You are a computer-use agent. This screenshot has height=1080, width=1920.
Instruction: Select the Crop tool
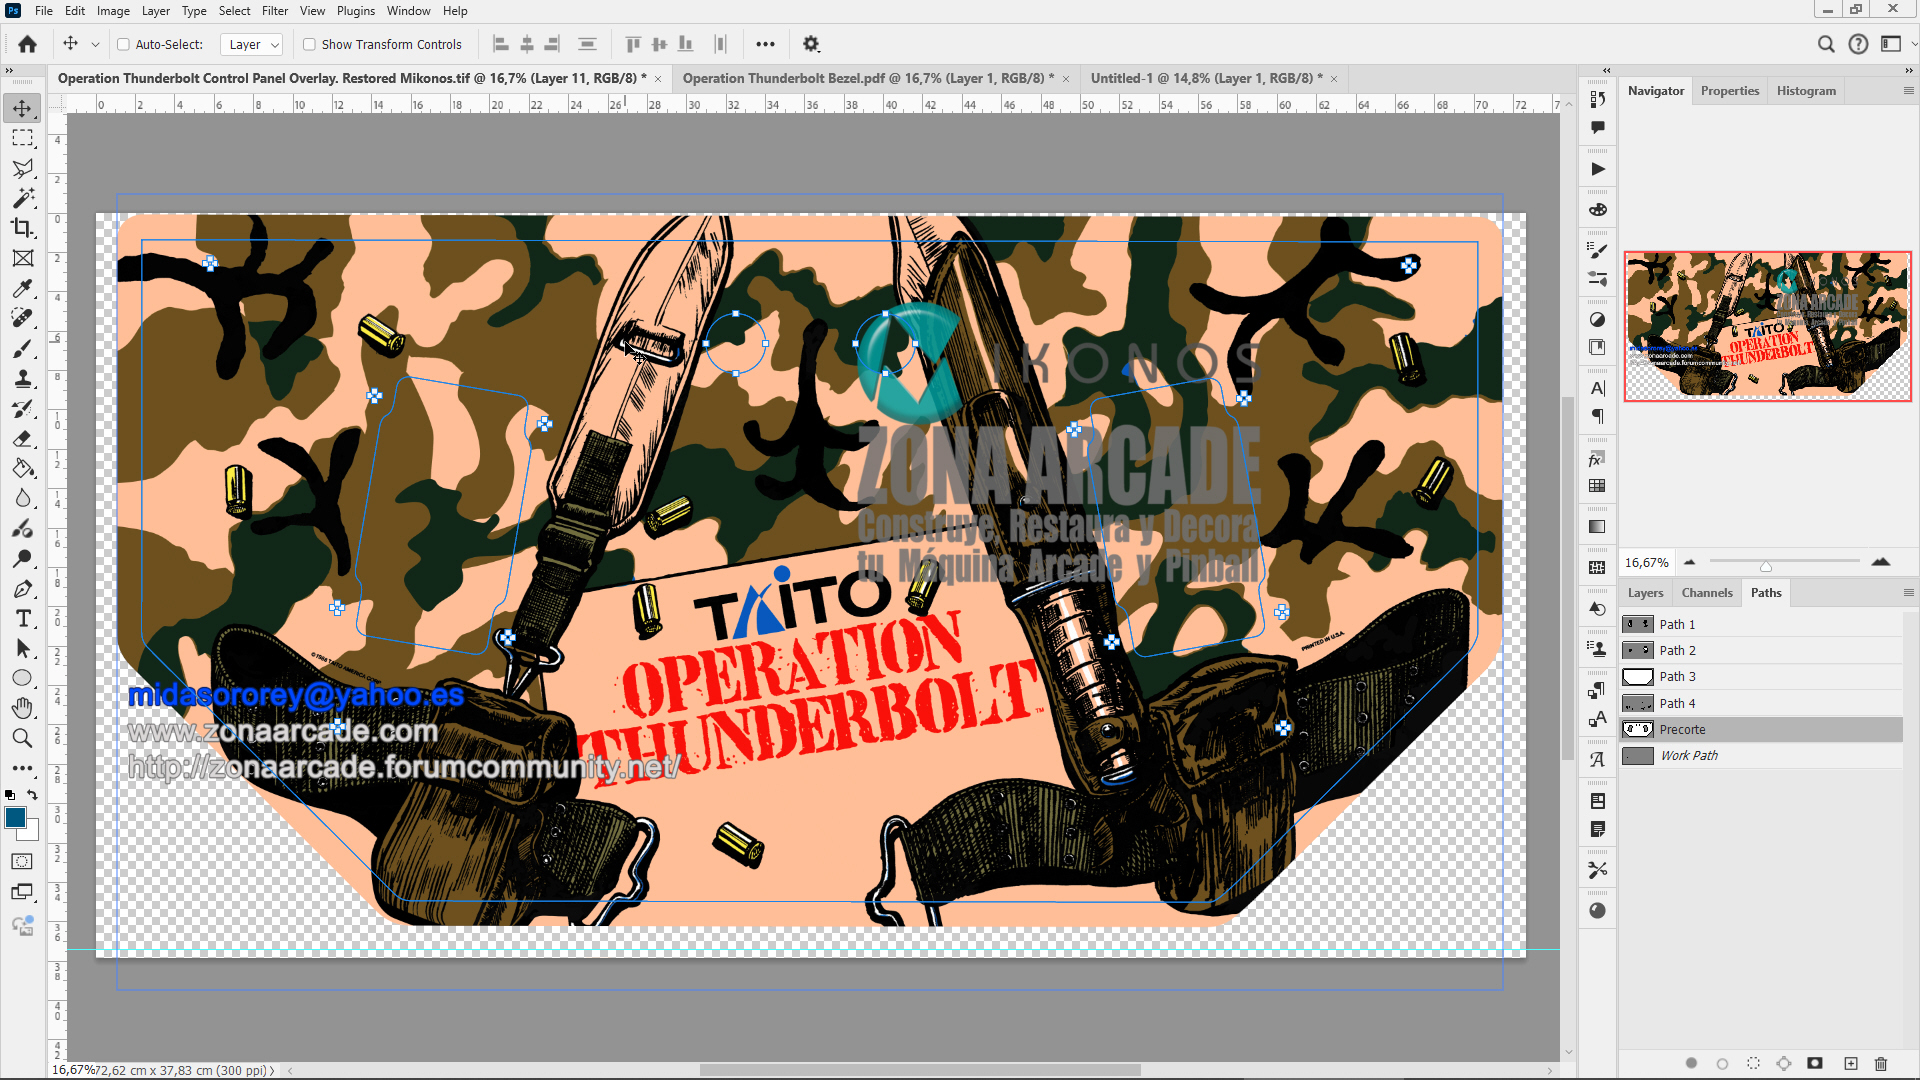coord(22,228)
